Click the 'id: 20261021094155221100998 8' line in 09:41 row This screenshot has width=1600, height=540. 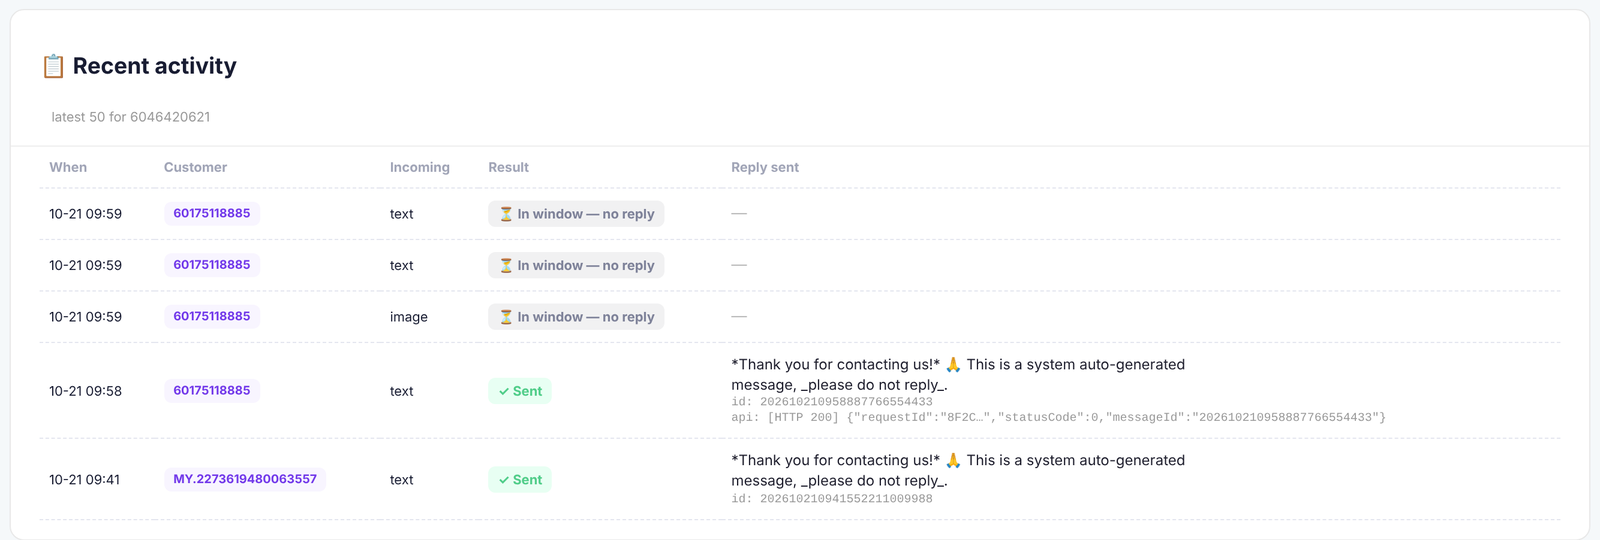(832, 499)
